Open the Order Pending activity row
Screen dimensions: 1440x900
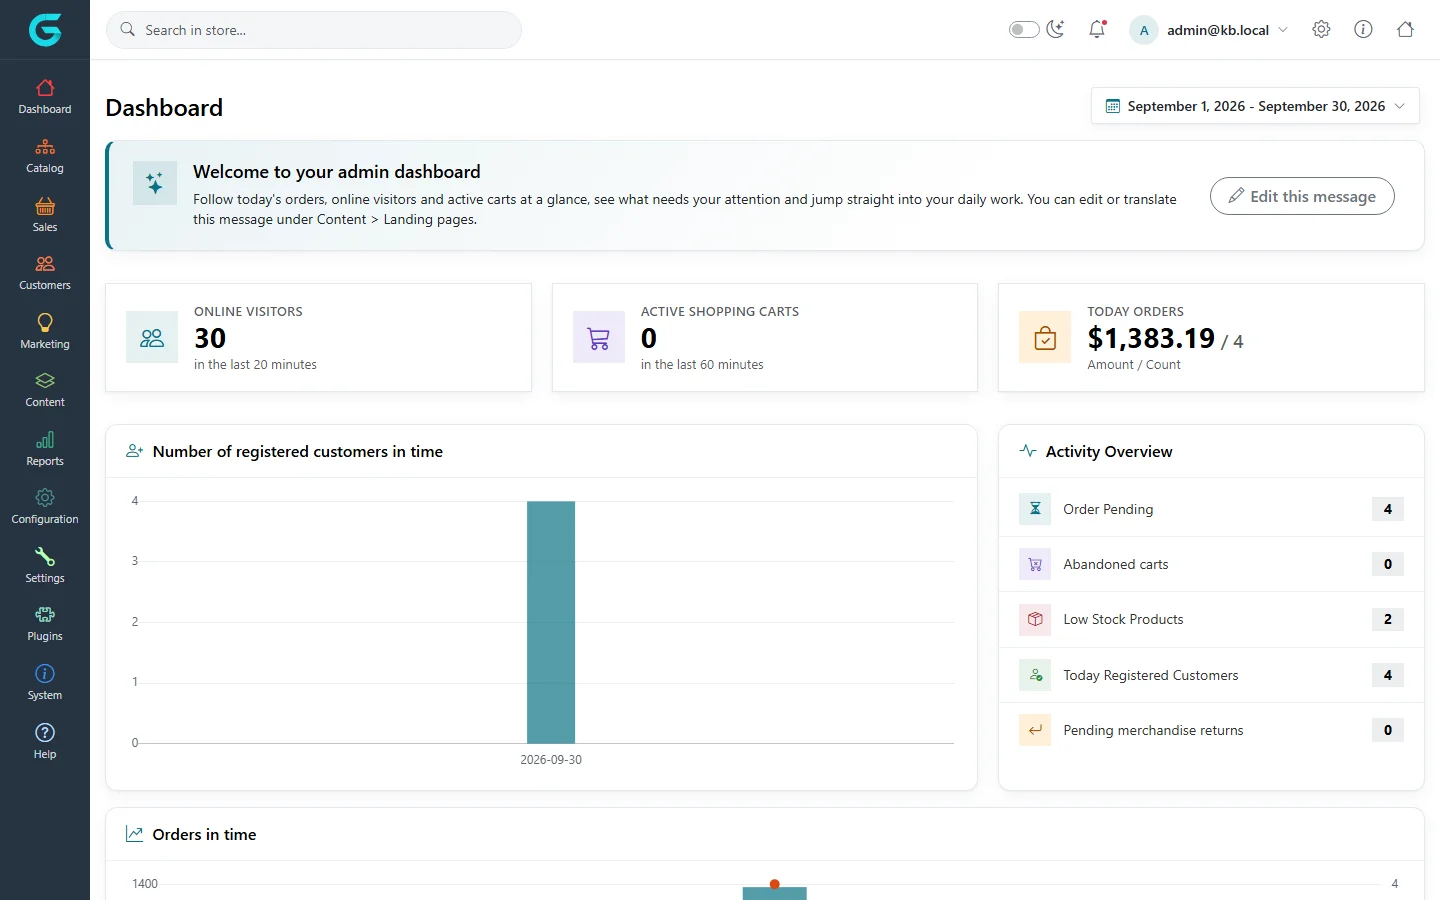point(1211,509)
